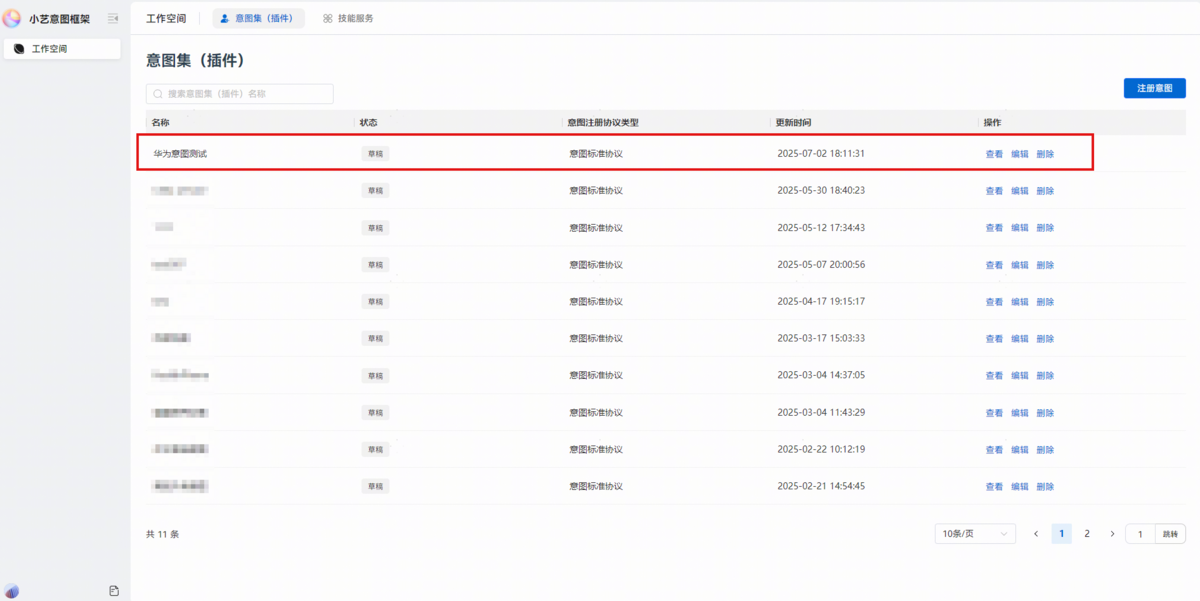Click 编辑 for 华为意图测试 row
The width and height of the screenshot is (1200, 601).
(1019, 154)
